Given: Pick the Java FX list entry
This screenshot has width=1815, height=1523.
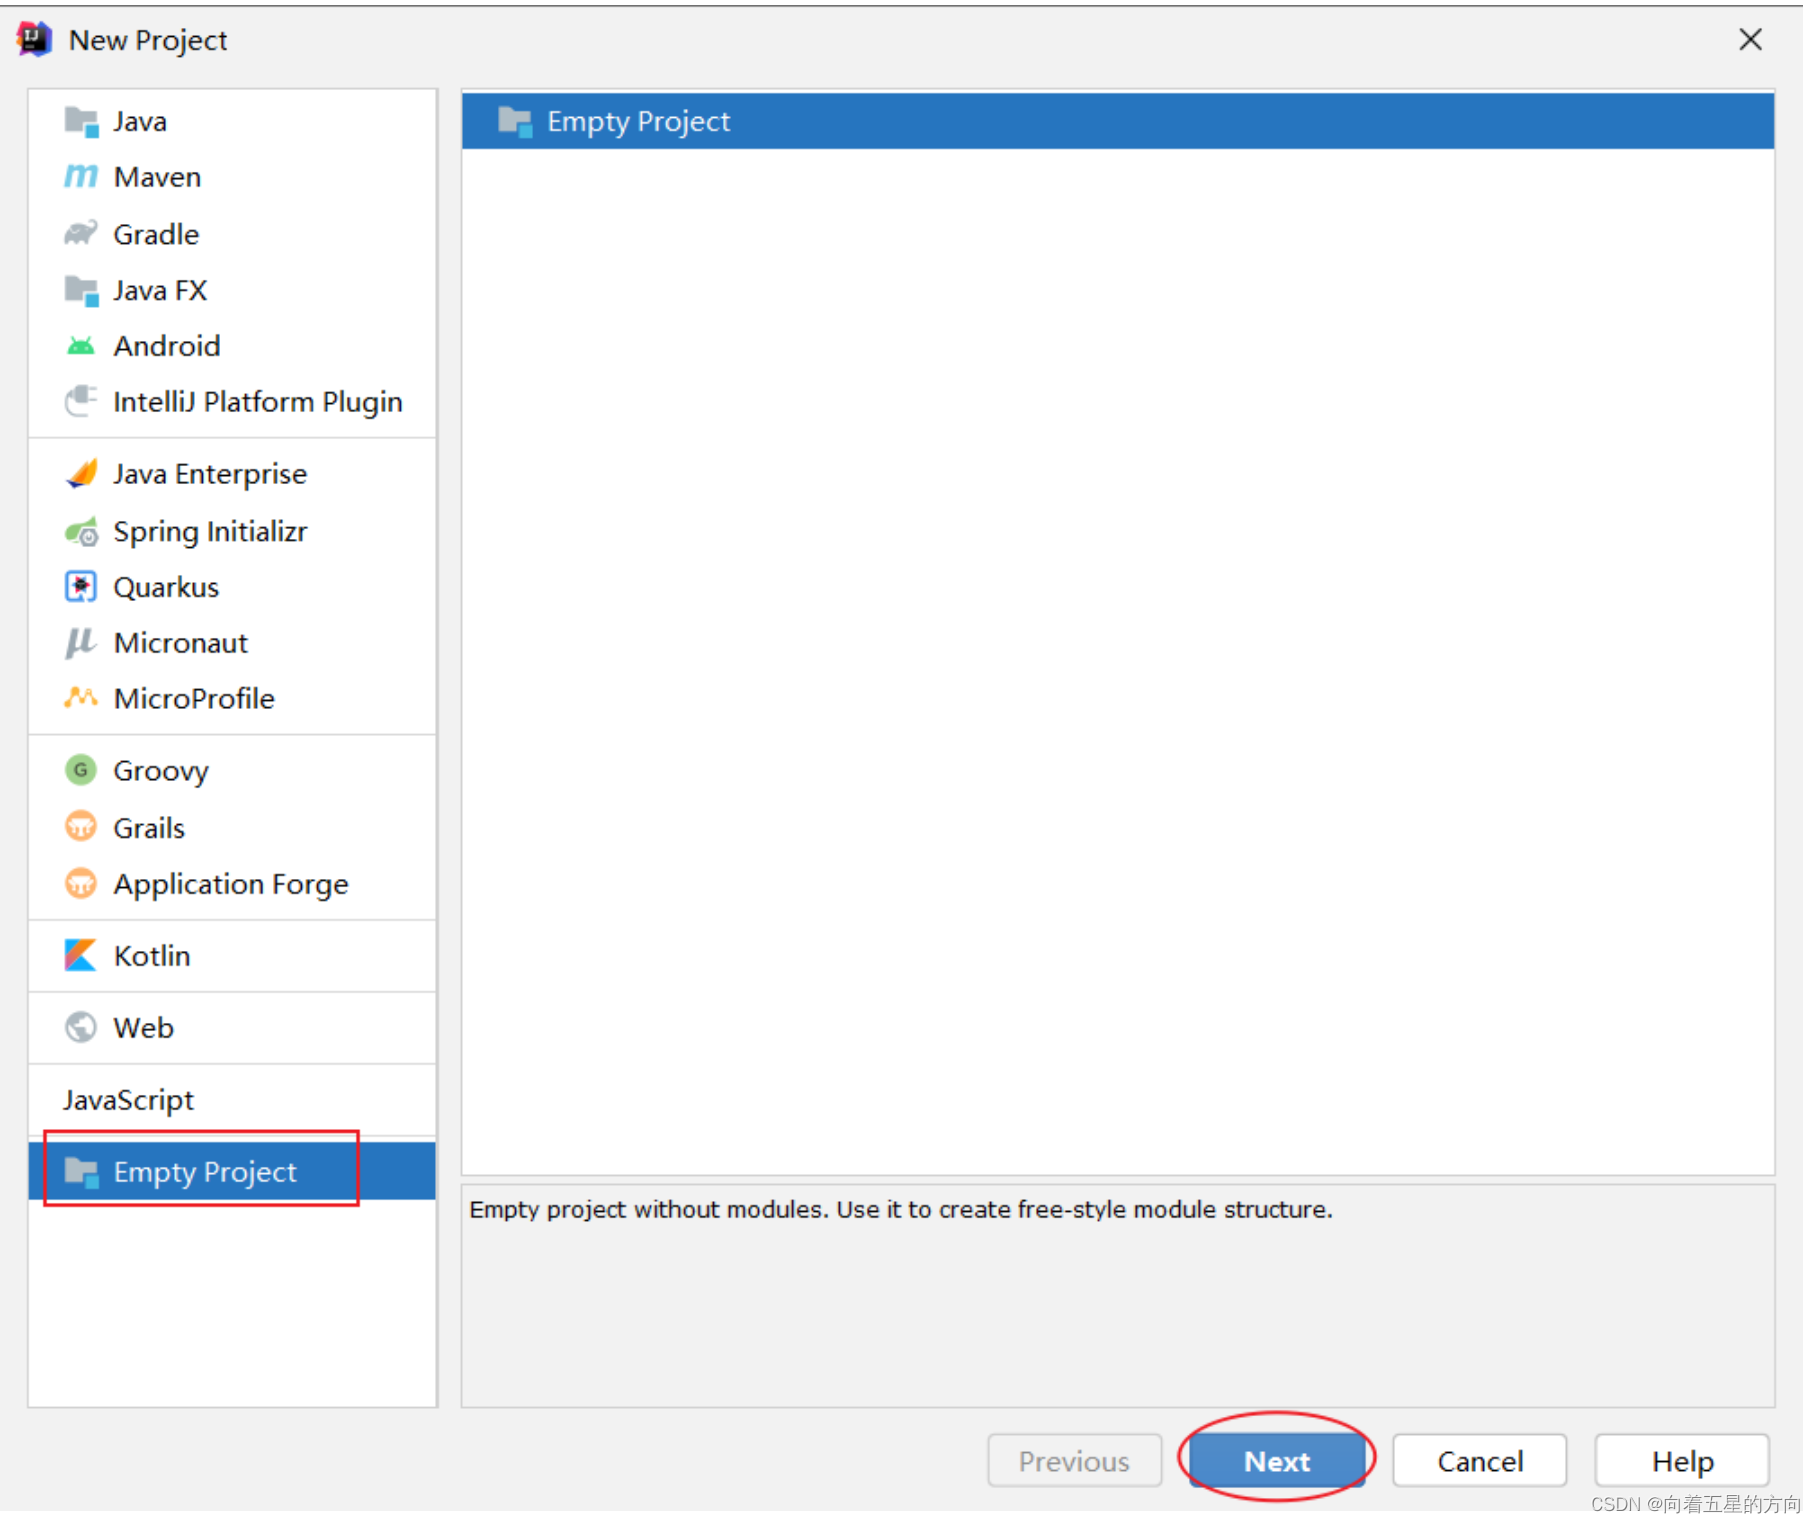Looking at the screenshot, I should coord(232,291).
